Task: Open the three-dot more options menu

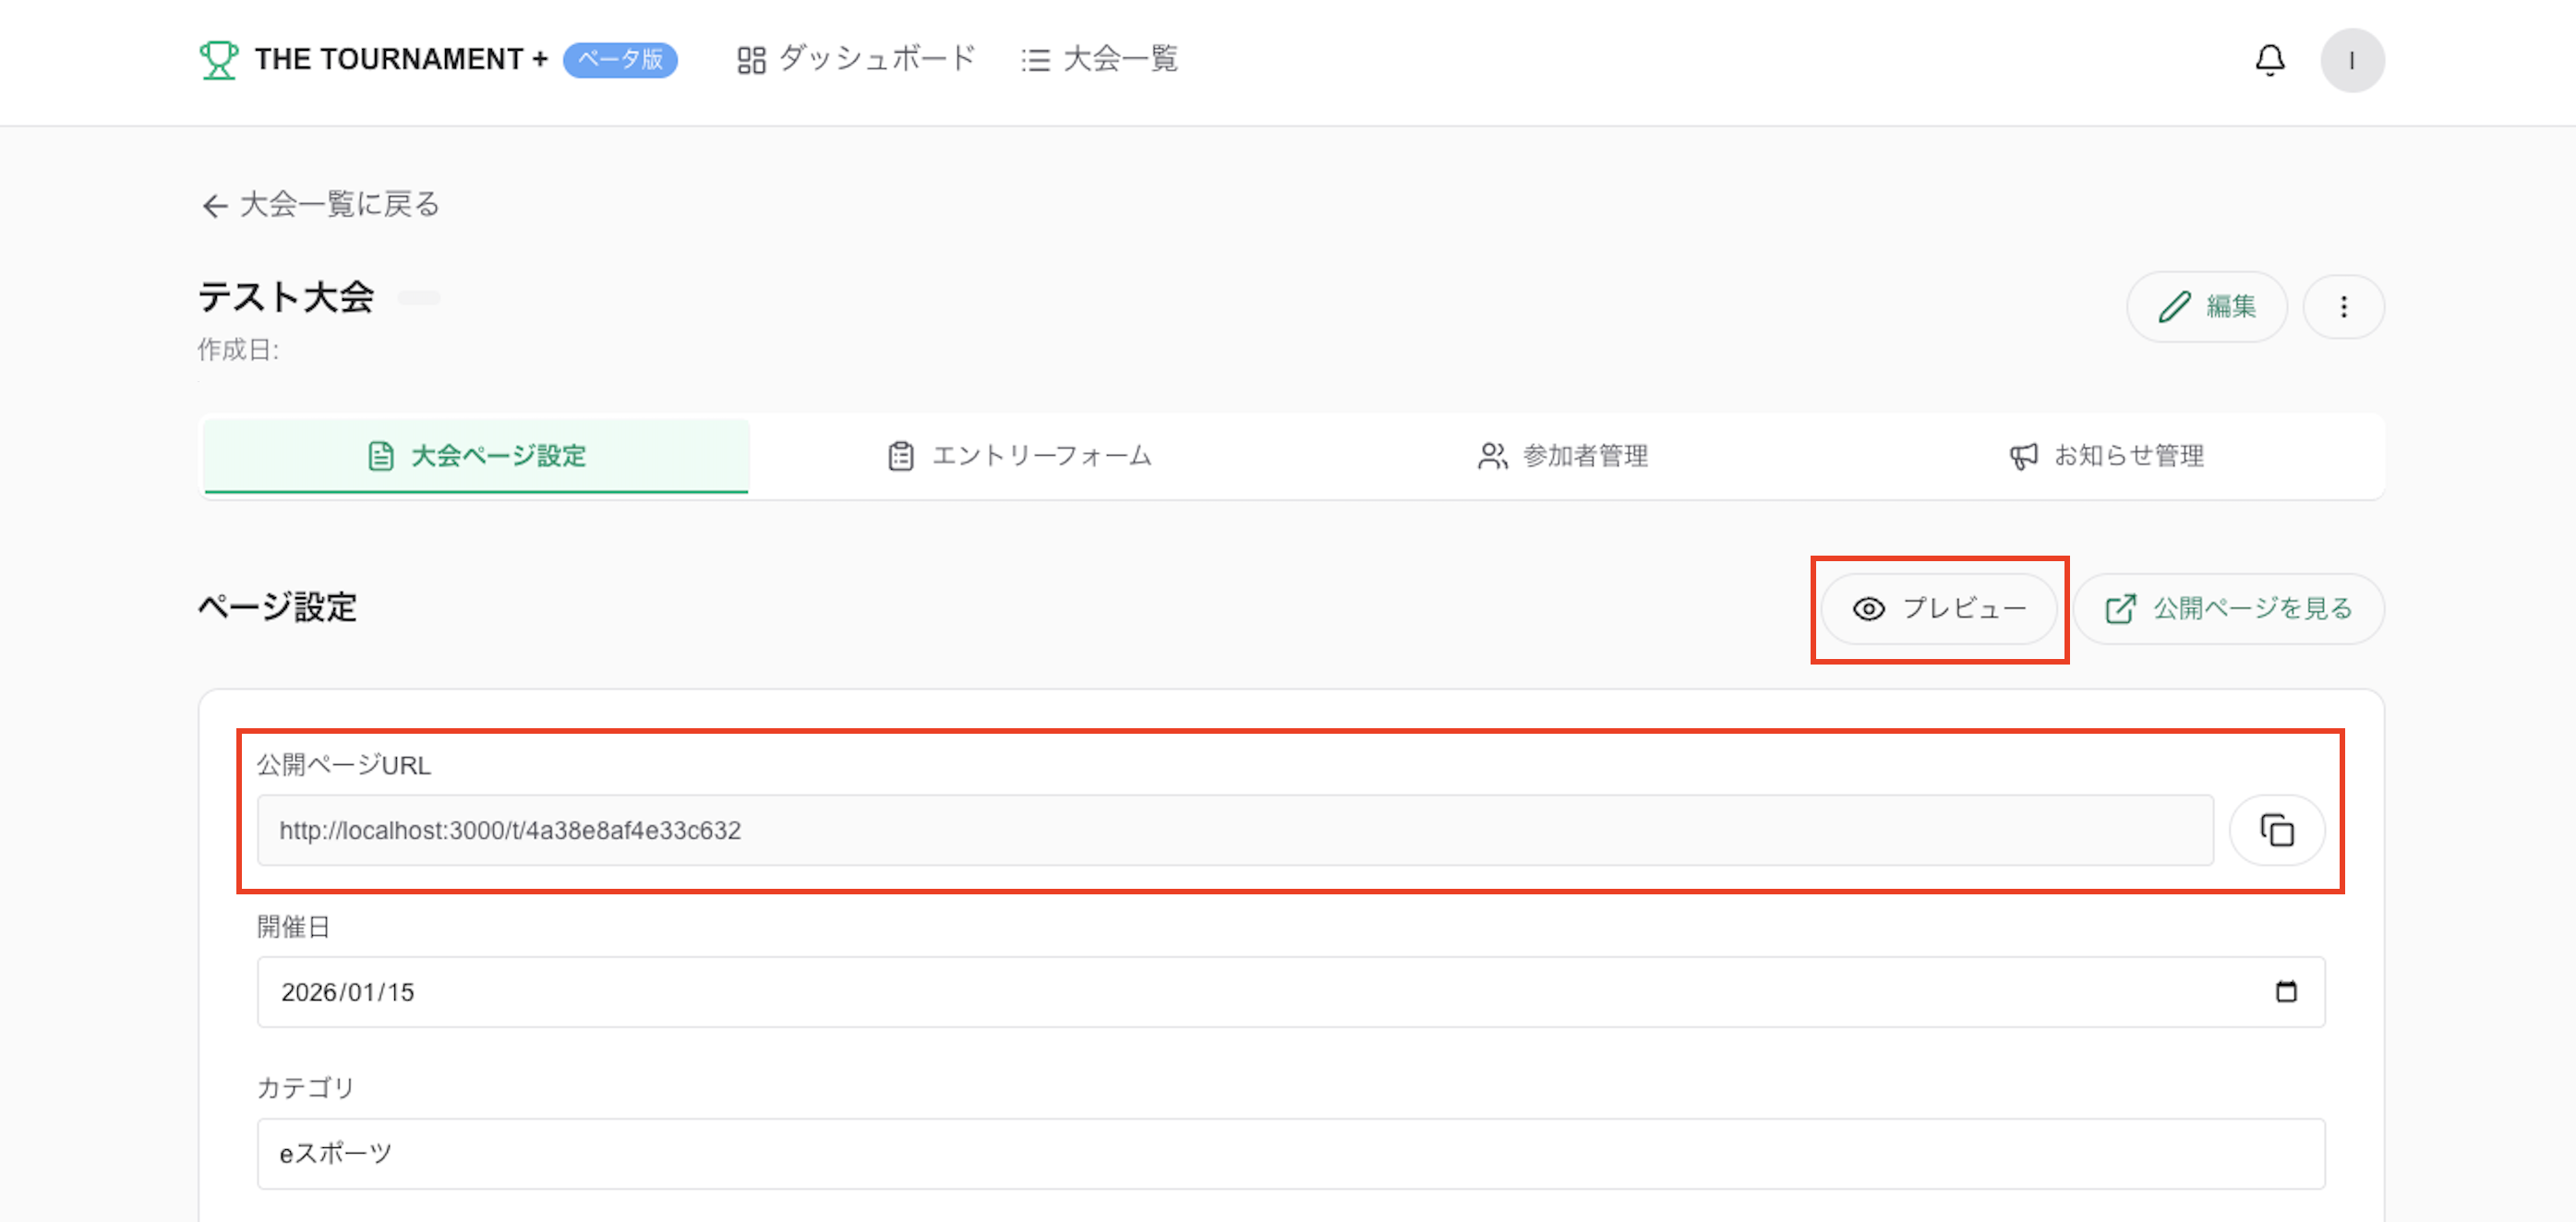Action: click(x=2343, y=307)
